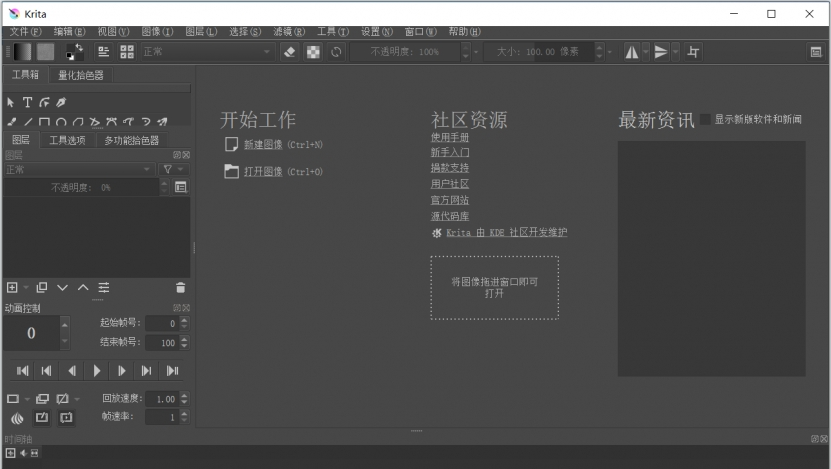
Task: Open layer blending mode 正常 dropdown
Action: click(79, 170)
